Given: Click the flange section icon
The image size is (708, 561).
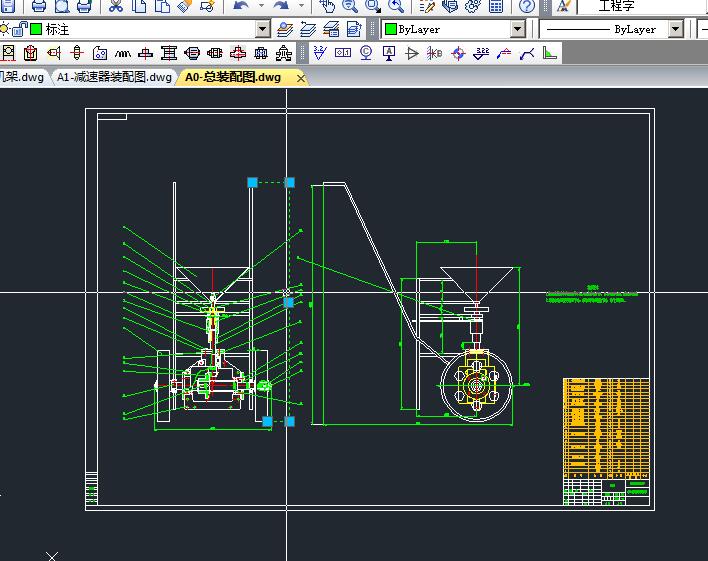Looking at the screenshot, I should 145,53.
